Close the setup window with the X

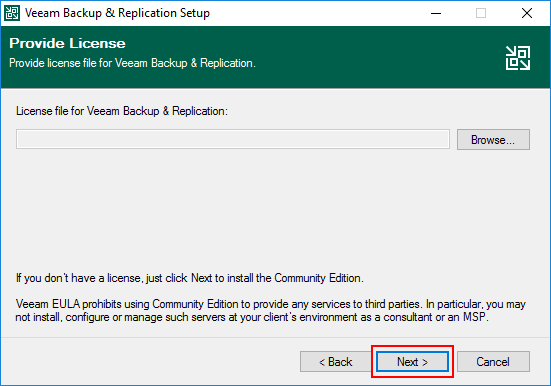(526, 13)
